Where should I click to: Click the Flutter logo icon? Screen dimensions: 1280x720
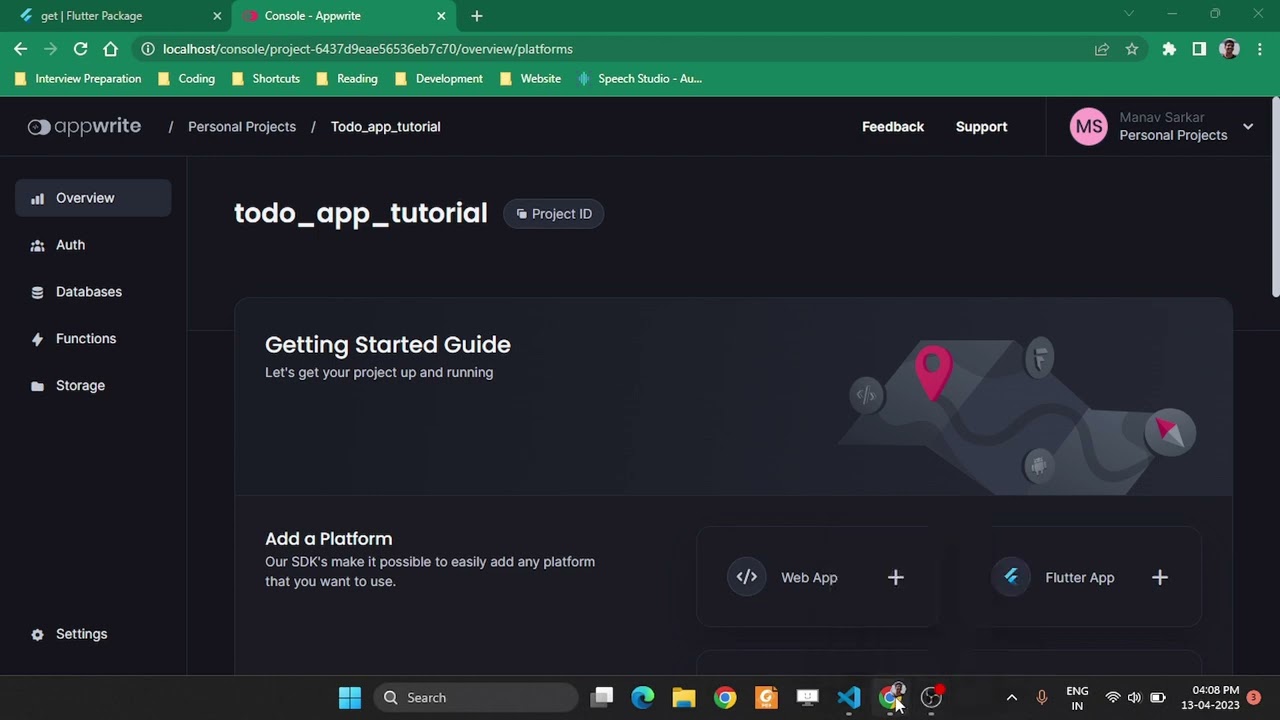click(1011, 577)
